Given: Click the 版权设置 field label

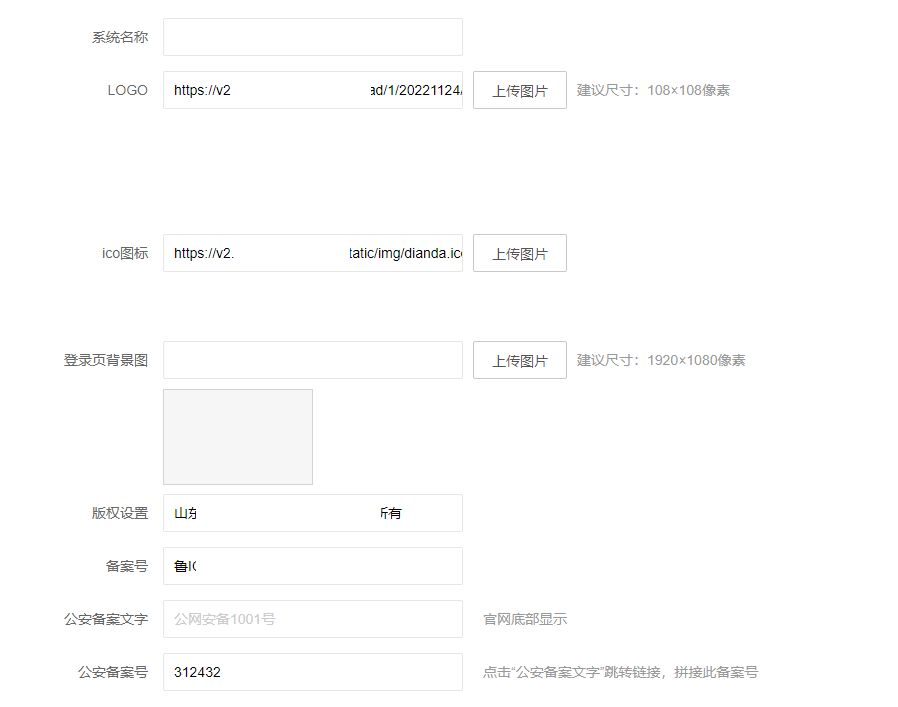Looking at the screenshot, I should click(120, 513).
